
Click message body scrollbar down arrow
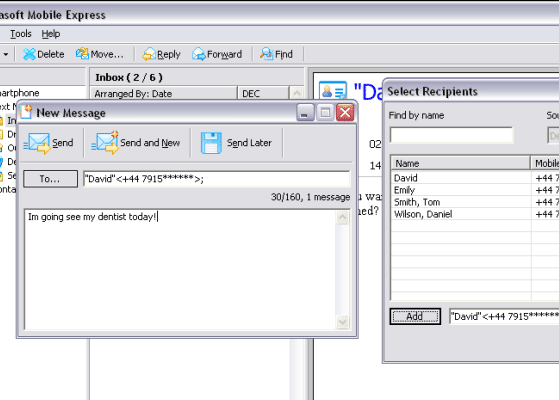point(343,322)
